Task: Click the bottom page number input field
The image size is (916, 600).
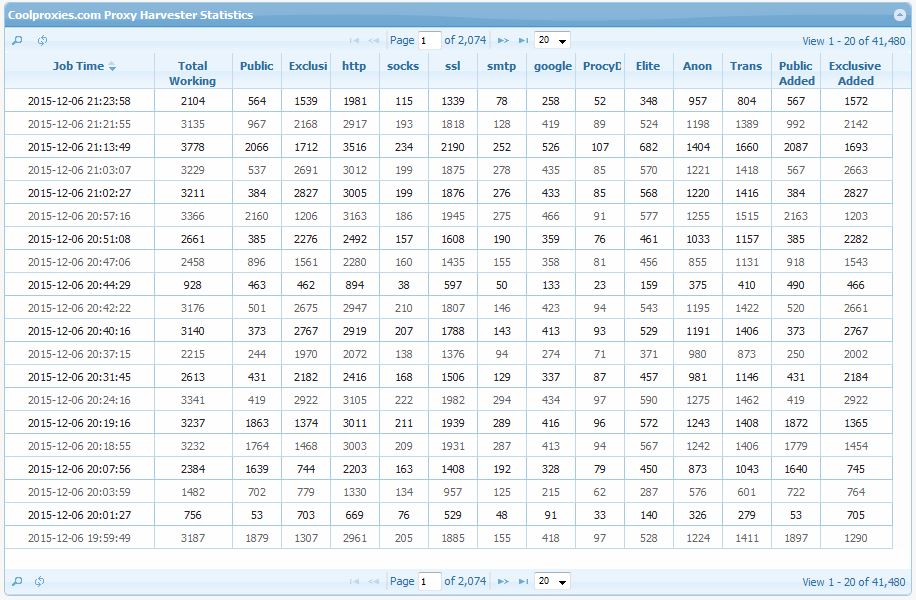Action: (x=429, y=581)
